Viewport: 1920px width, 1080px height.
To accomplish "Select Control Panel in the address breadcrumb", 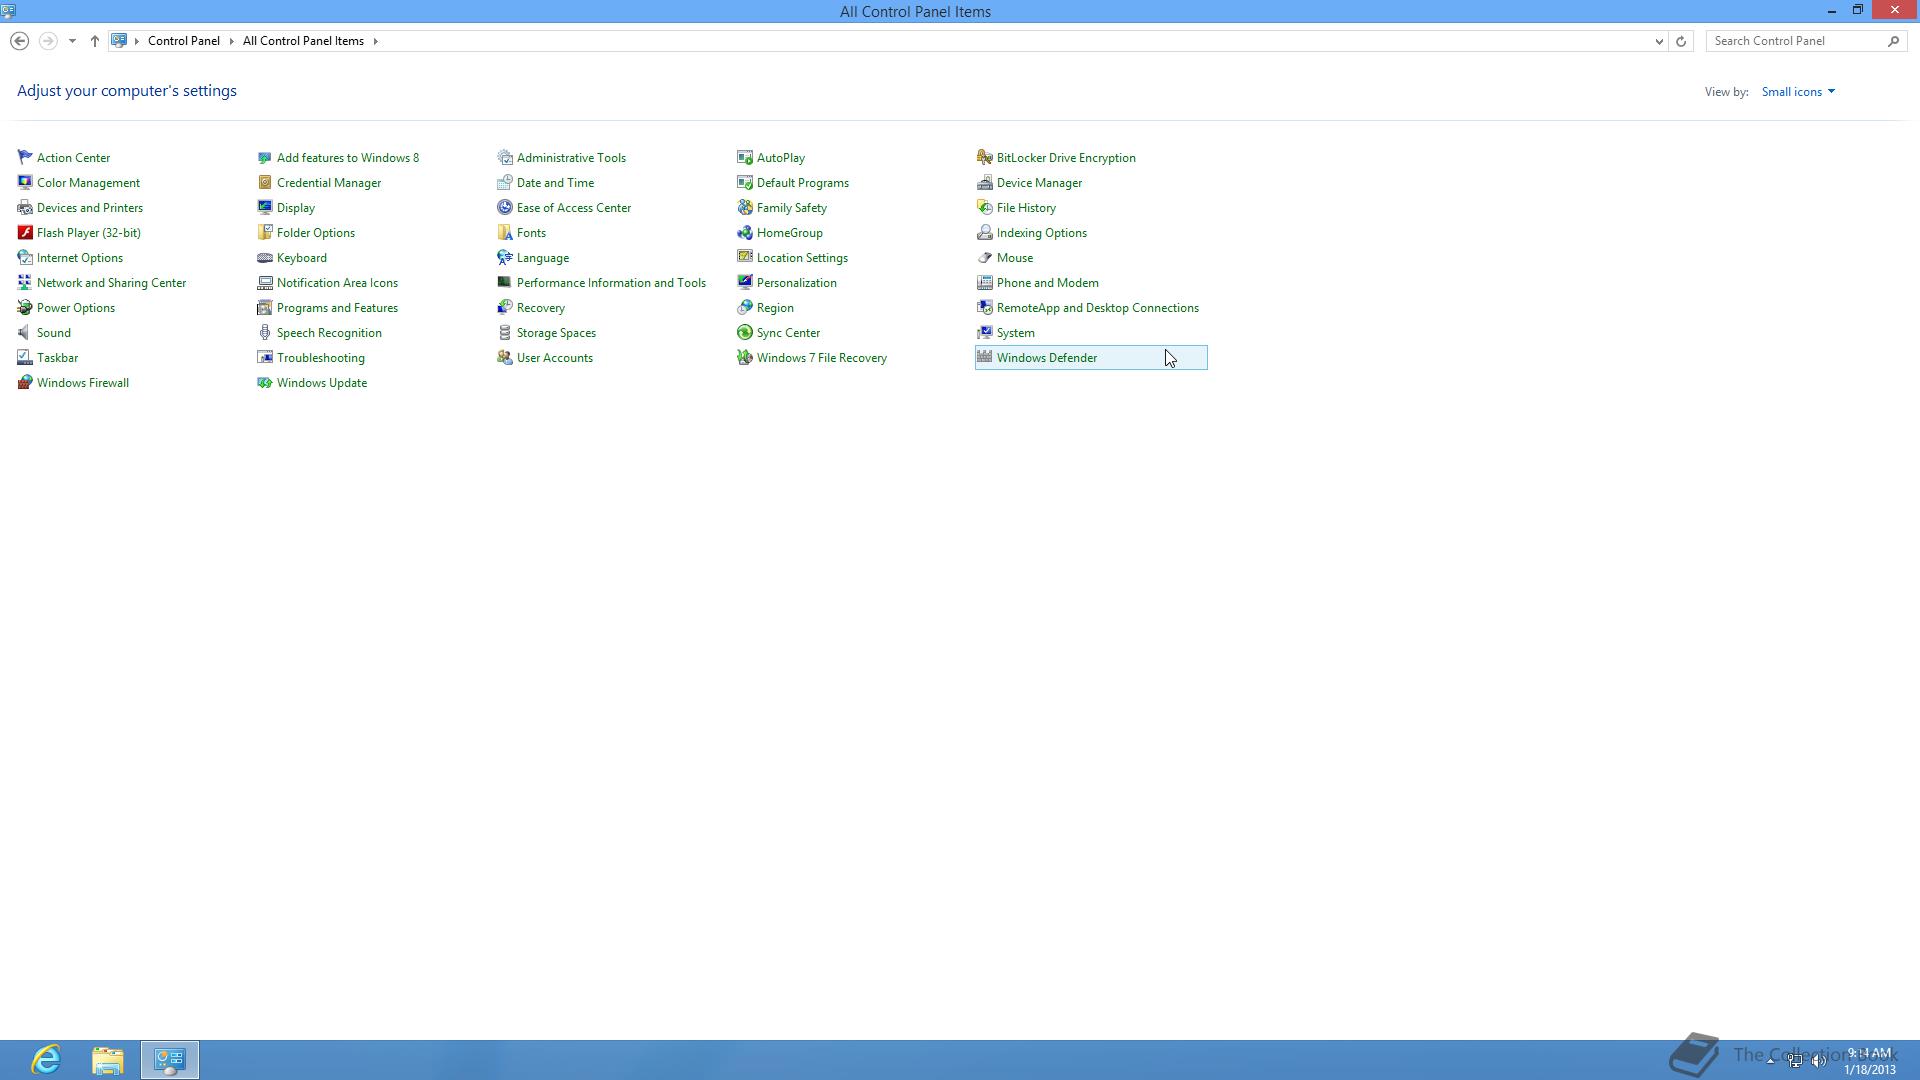I will (x=184, y=41).
